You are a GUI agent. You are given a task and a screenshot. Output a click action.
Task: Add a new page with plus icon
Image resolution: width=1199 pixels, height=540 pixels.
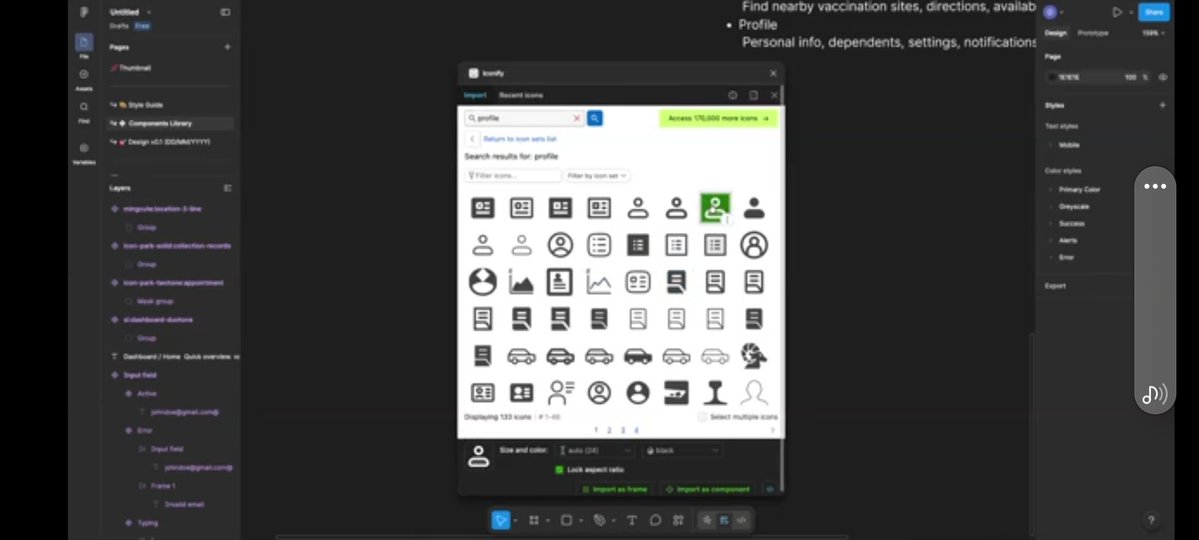pyautogui.click(x=227, y=47)
